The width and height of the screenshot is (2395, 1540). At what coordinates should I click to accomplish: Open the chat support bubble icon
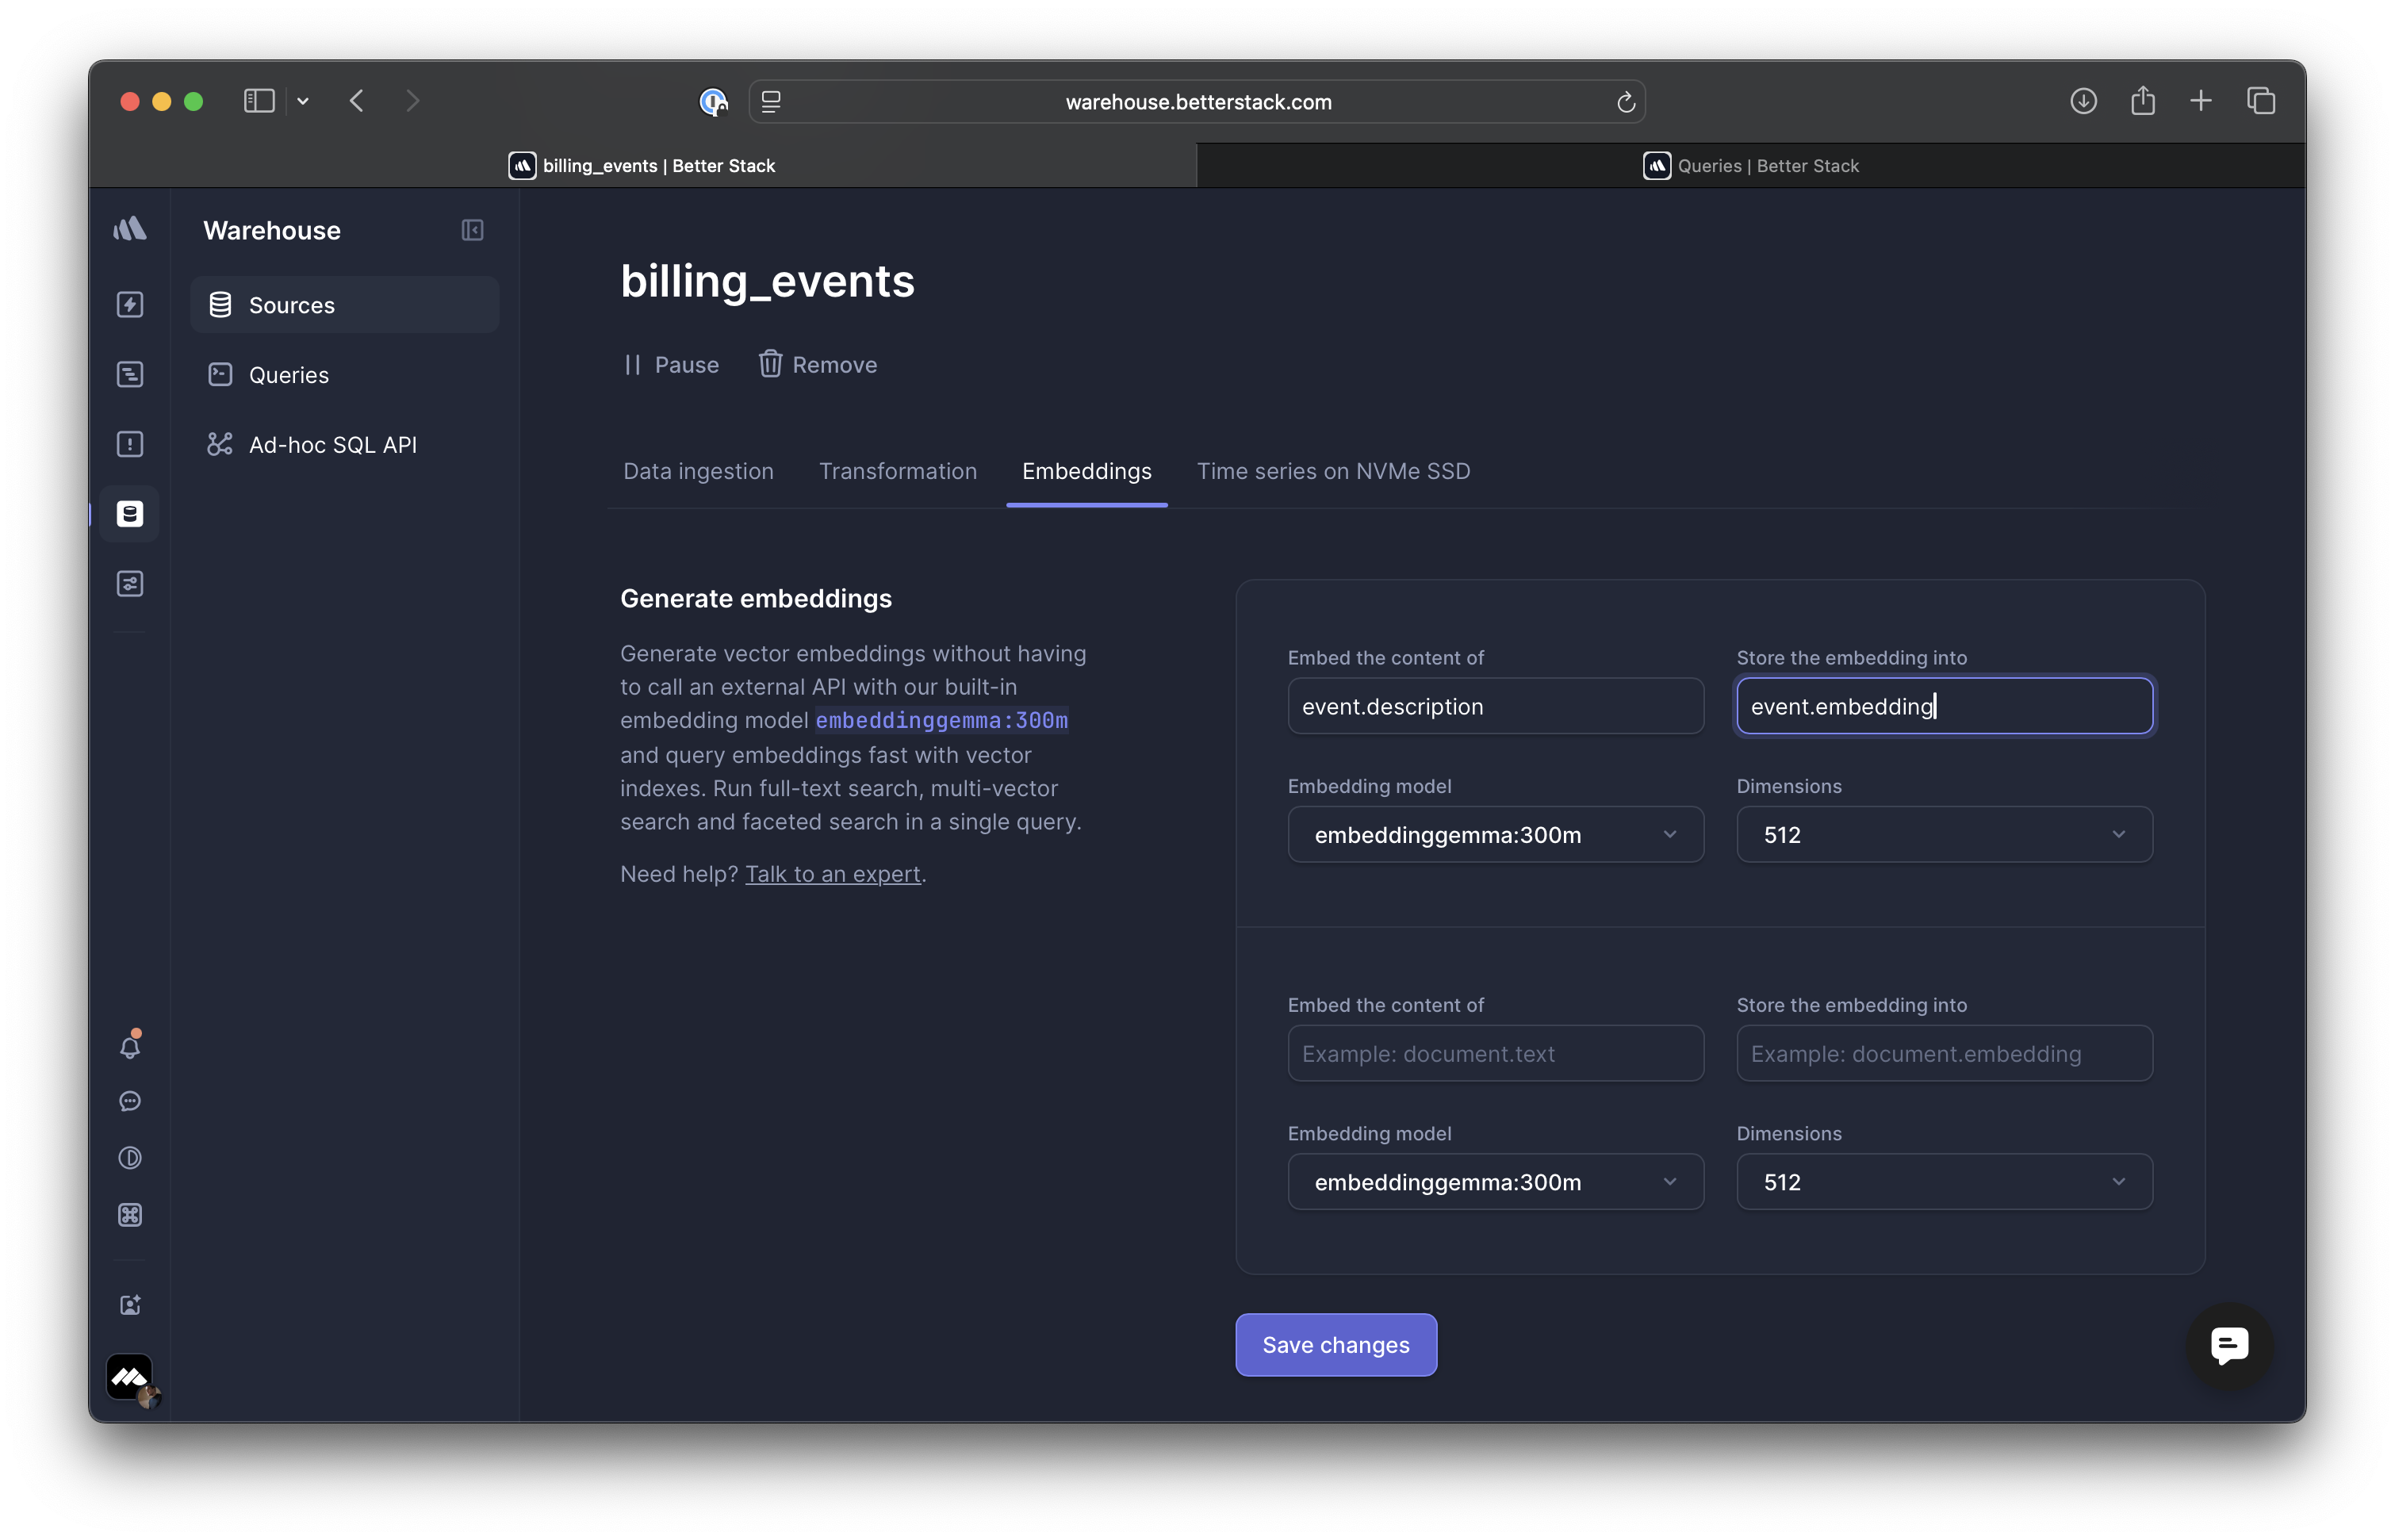click(x=2229, y=1345)
